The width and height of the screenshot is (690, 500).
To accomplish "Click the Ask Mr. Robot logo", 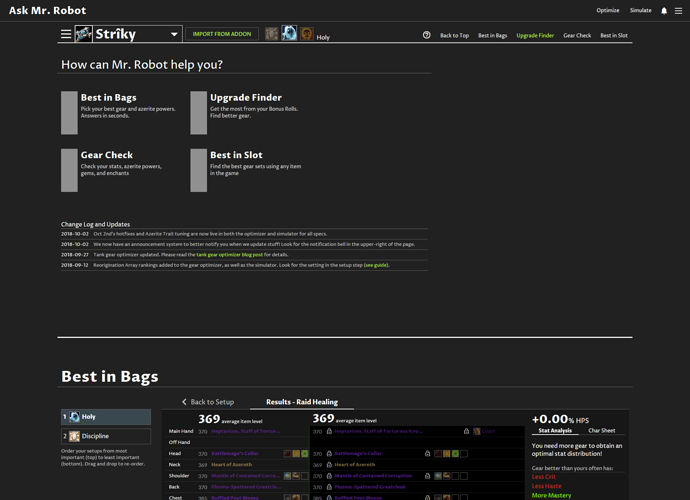I will 48,10.
